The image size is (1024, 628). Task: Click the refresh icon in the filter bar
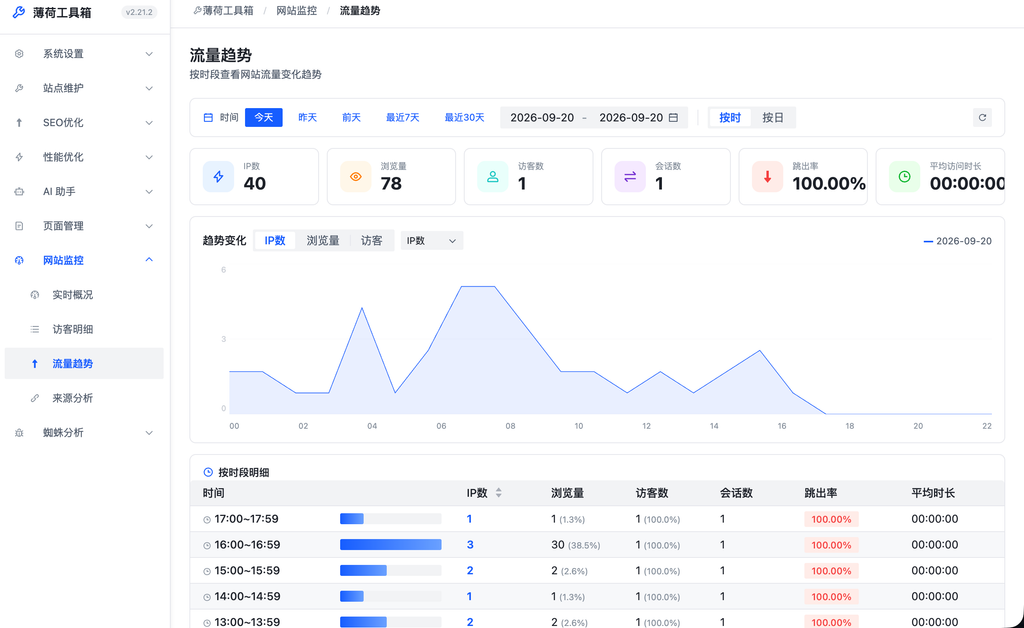pos(982,118)
